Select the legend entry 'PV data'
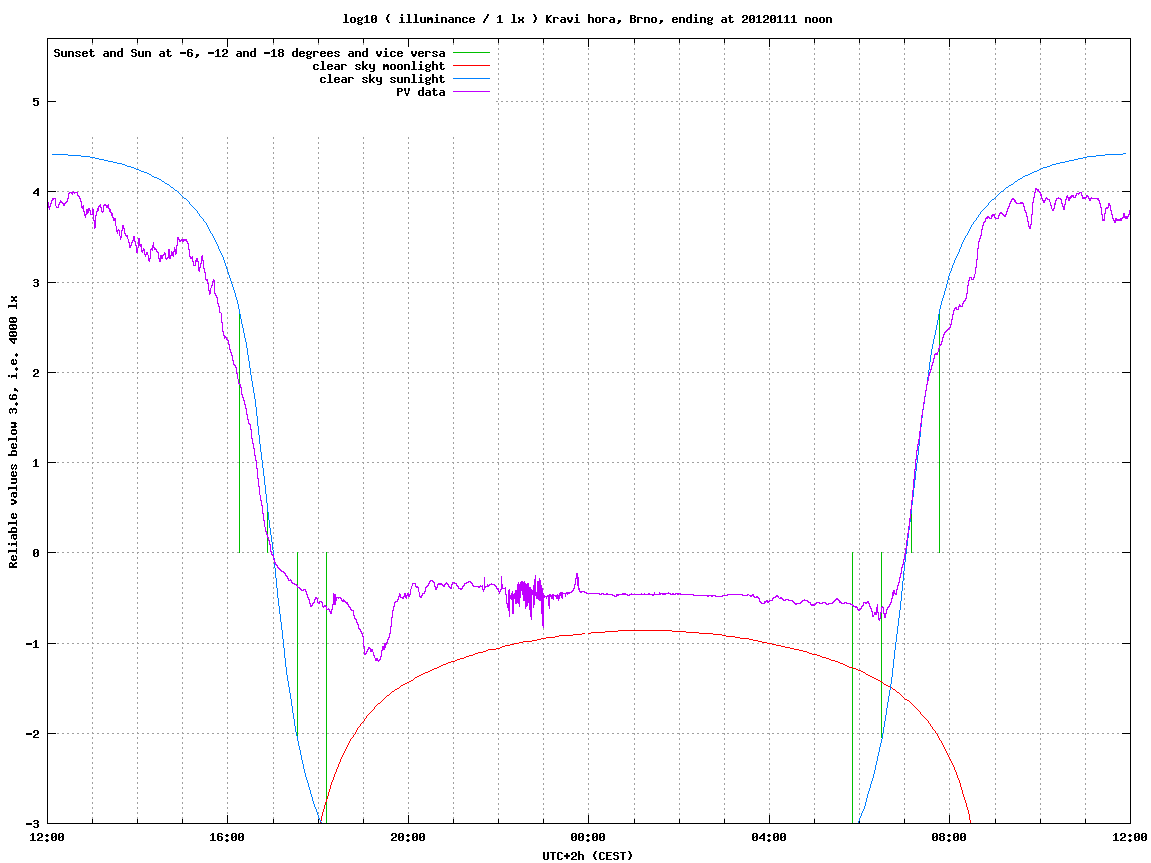This screenshot has height=863, width=1151. tap(421, 92)
